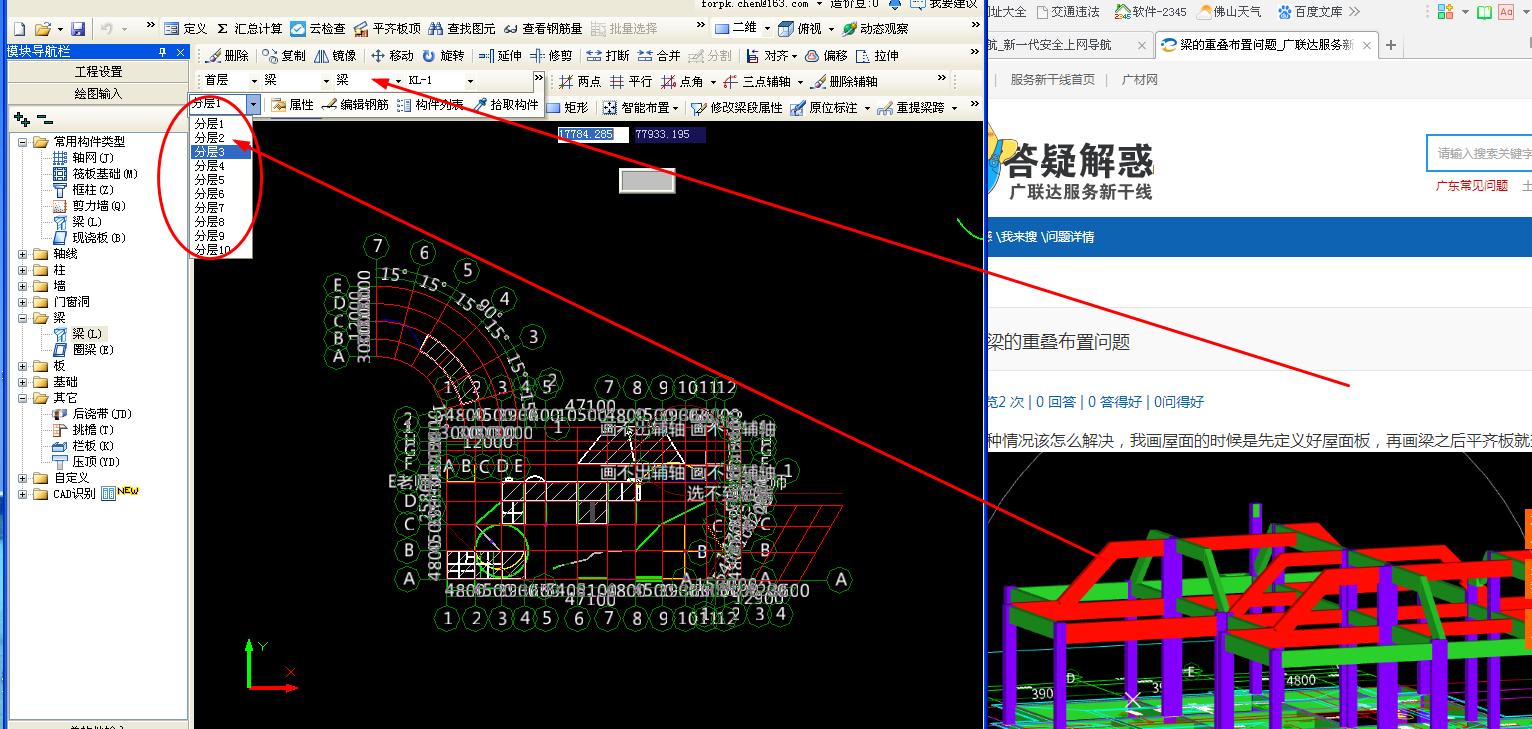The image size is (1532, 729).
Task: Choose 分层8 in layer list
Action: point(209,222)
